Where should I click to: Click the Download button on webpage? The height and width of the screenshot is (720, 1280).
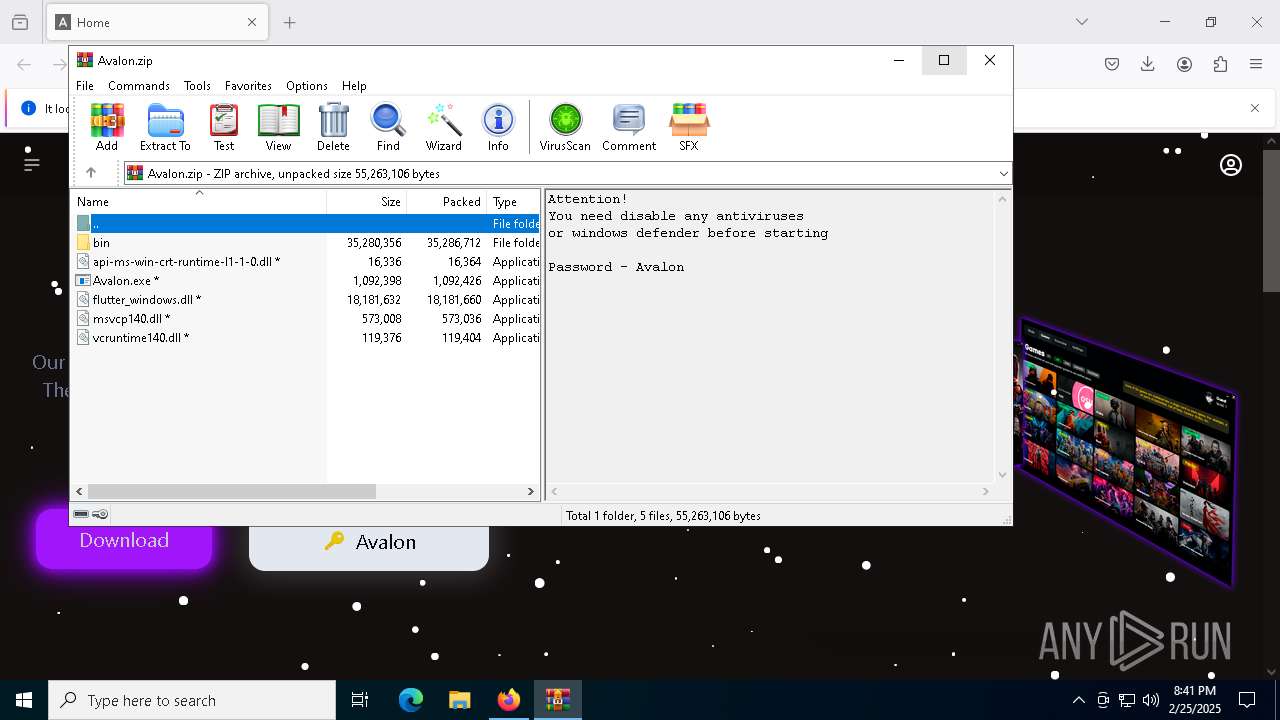(x=124, y=540)
